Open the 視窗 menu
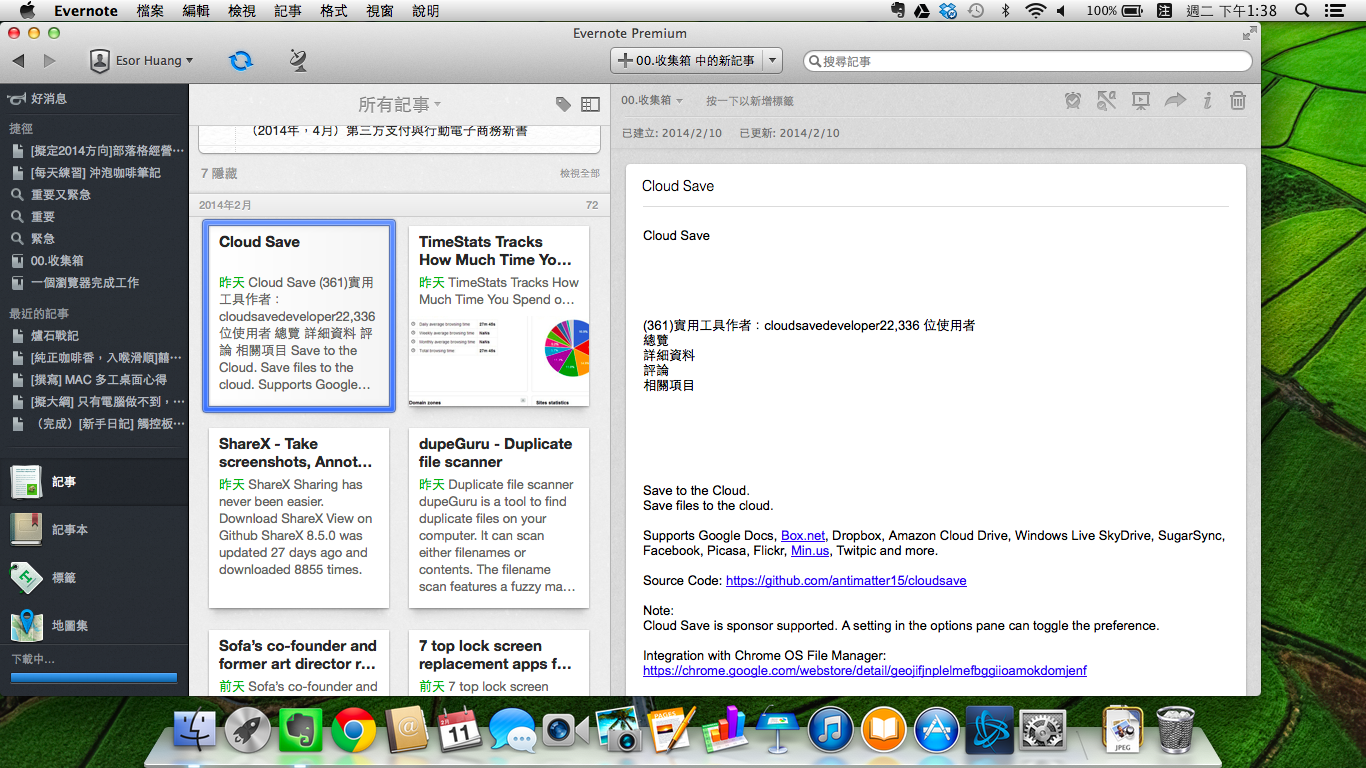Screen dimensions: 1366x768 pyautogui.click(x=379, y=11)
